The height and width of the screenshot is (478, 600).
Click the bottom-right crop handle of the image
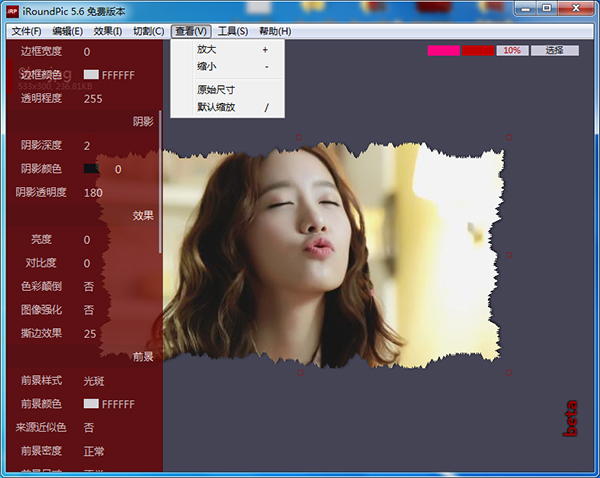(508, 373)
